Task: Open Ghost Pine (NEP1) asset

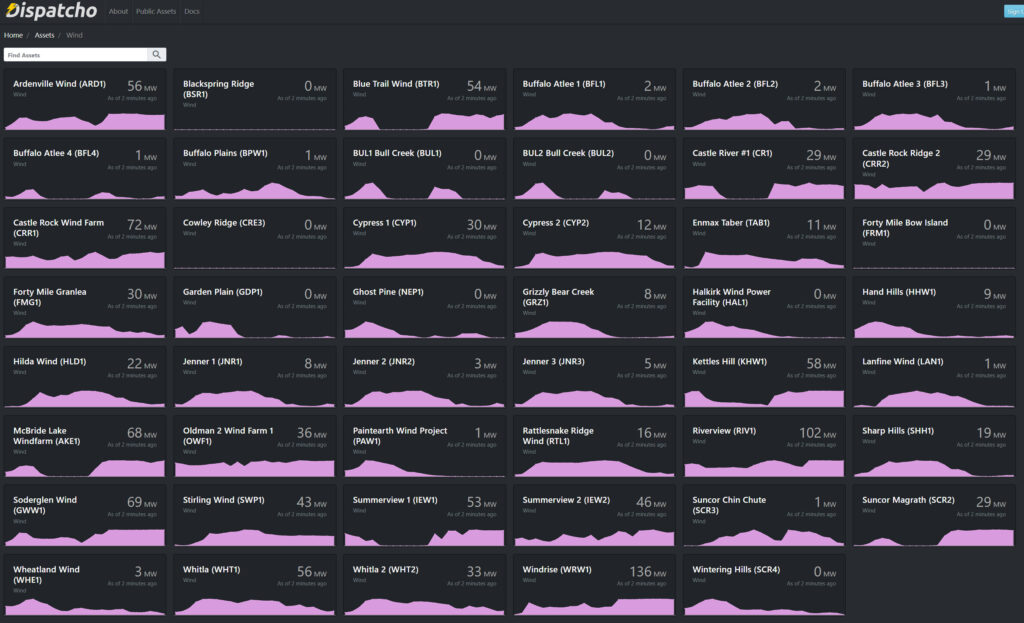Action: pos(388,292)
